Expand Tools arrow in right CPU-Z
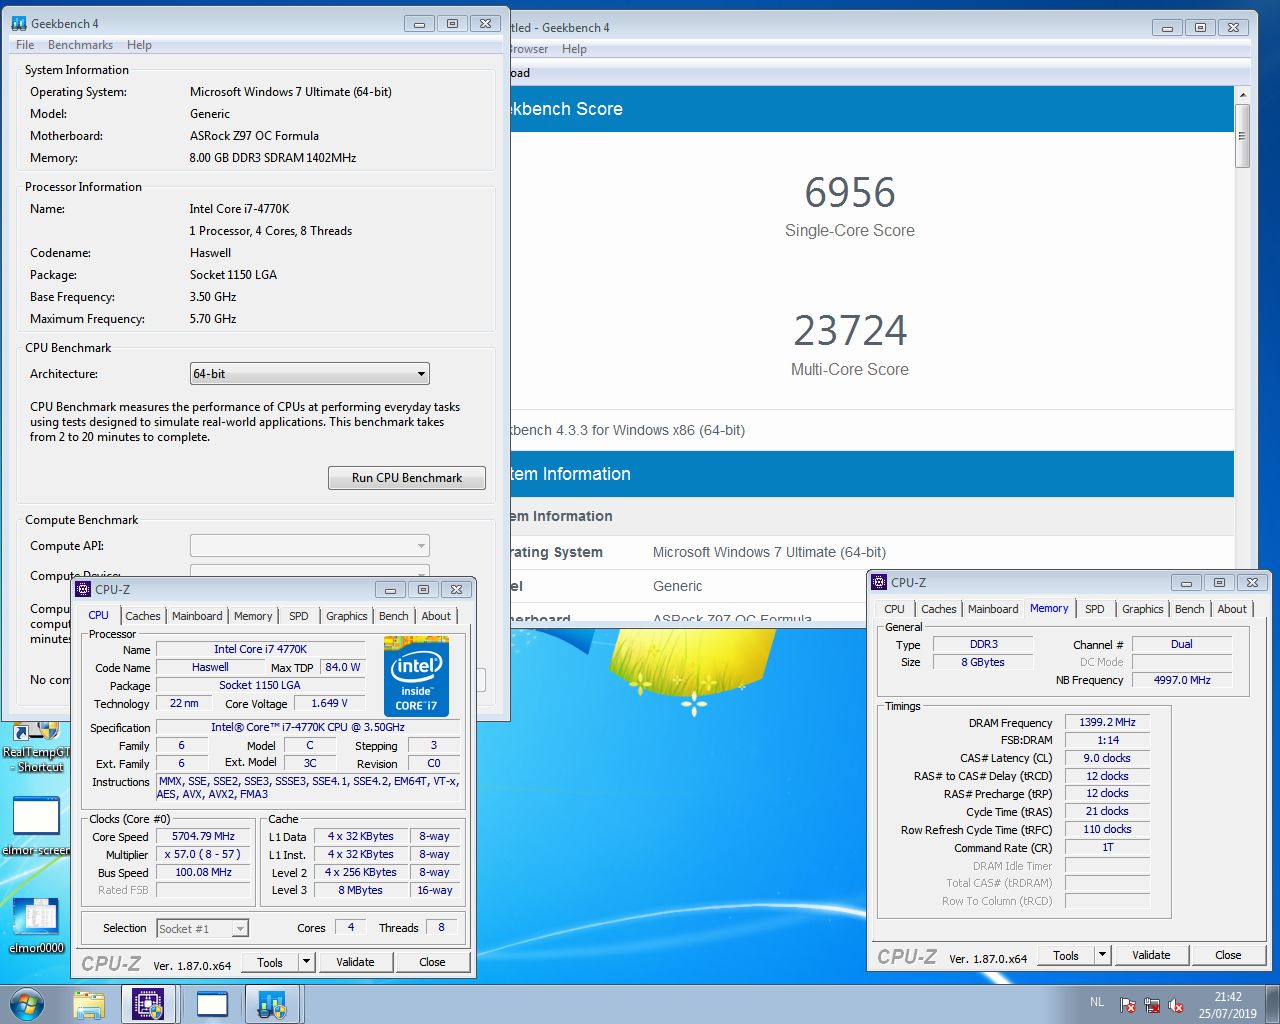 point(1103,955)
